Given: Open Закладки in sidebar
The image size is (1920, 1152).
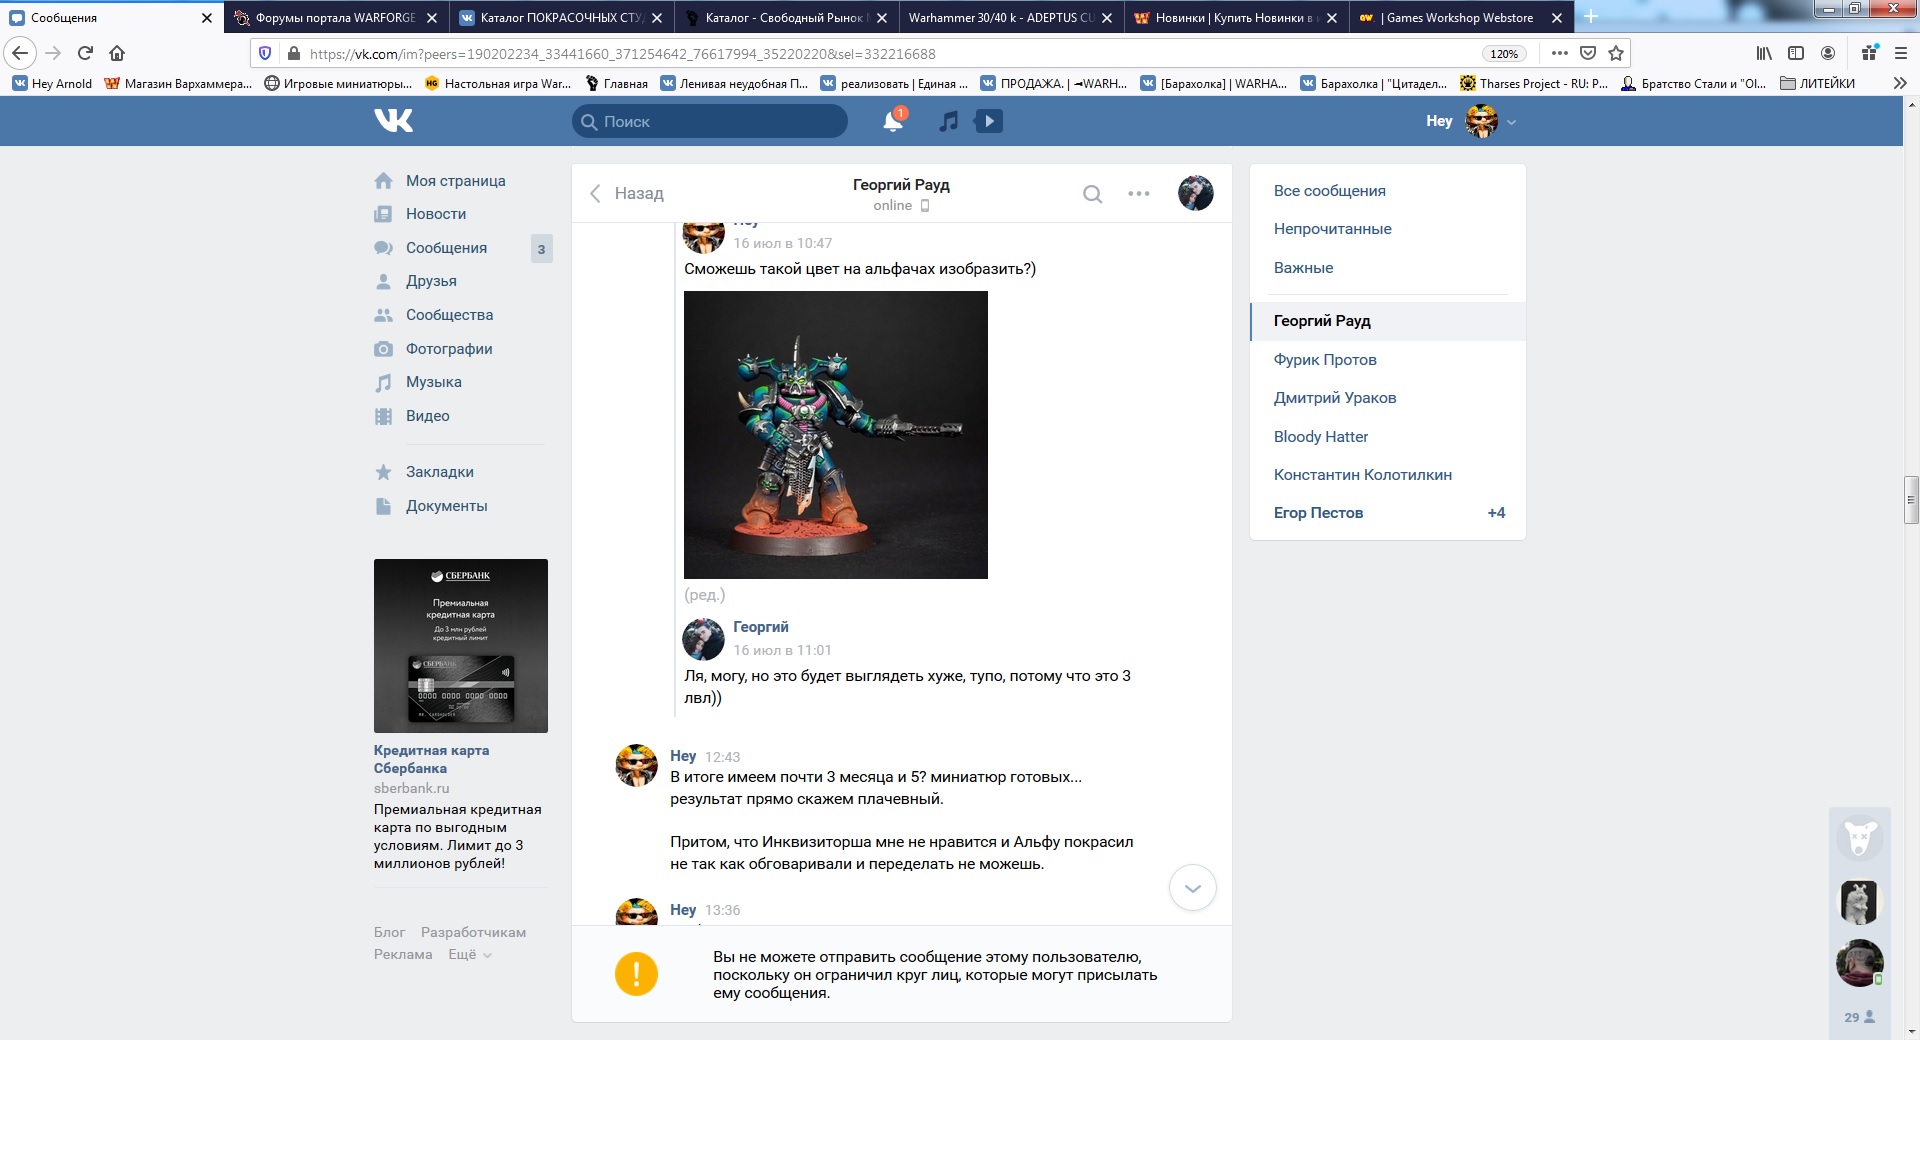Looking at the screenshot, I should [439, 472].
